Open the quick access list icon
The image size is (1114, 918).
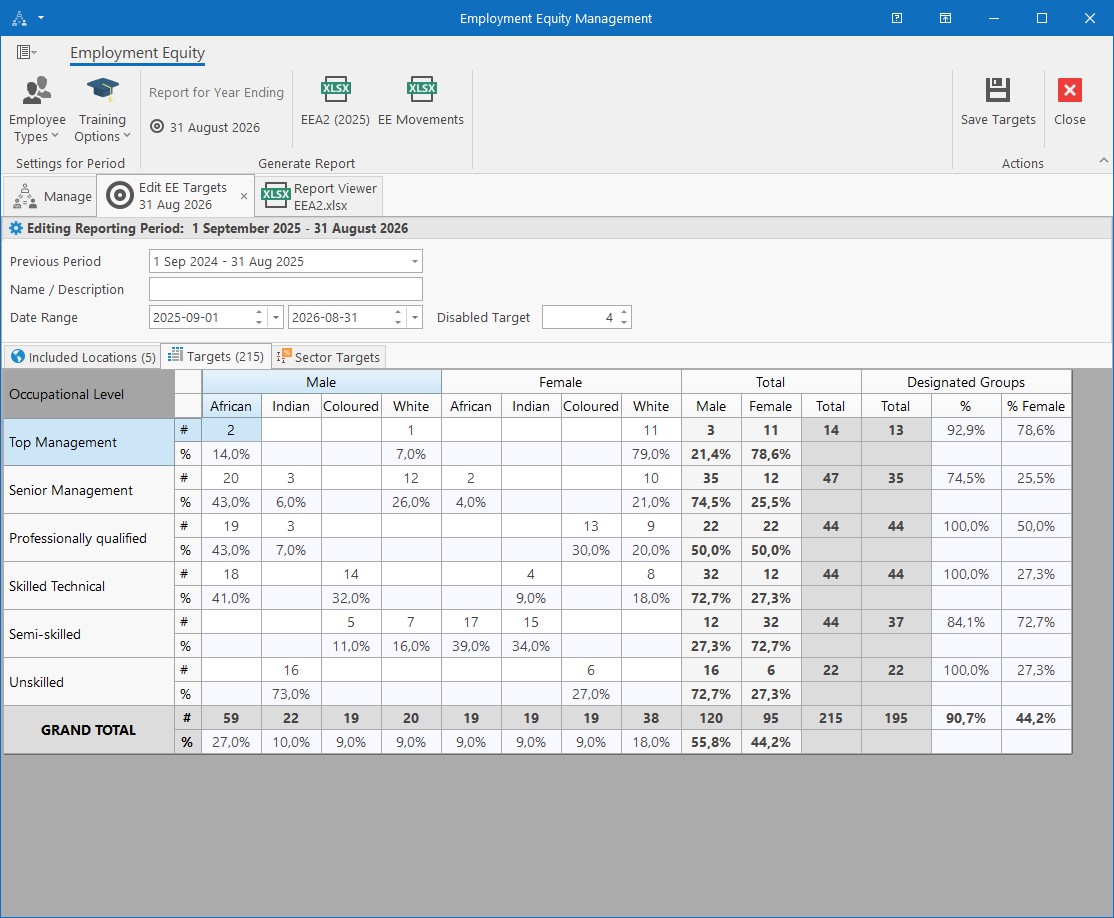pos(26,52)
